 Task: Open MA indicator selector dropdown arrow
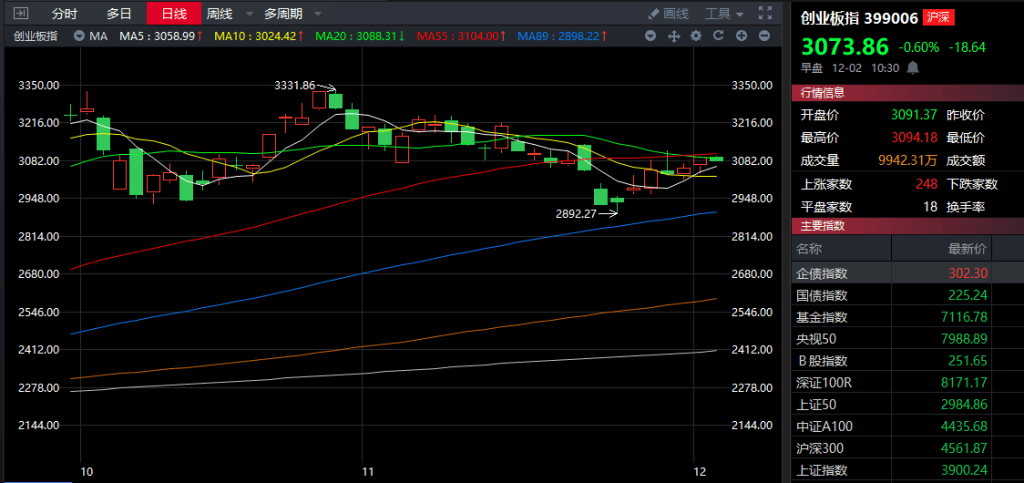79,36
